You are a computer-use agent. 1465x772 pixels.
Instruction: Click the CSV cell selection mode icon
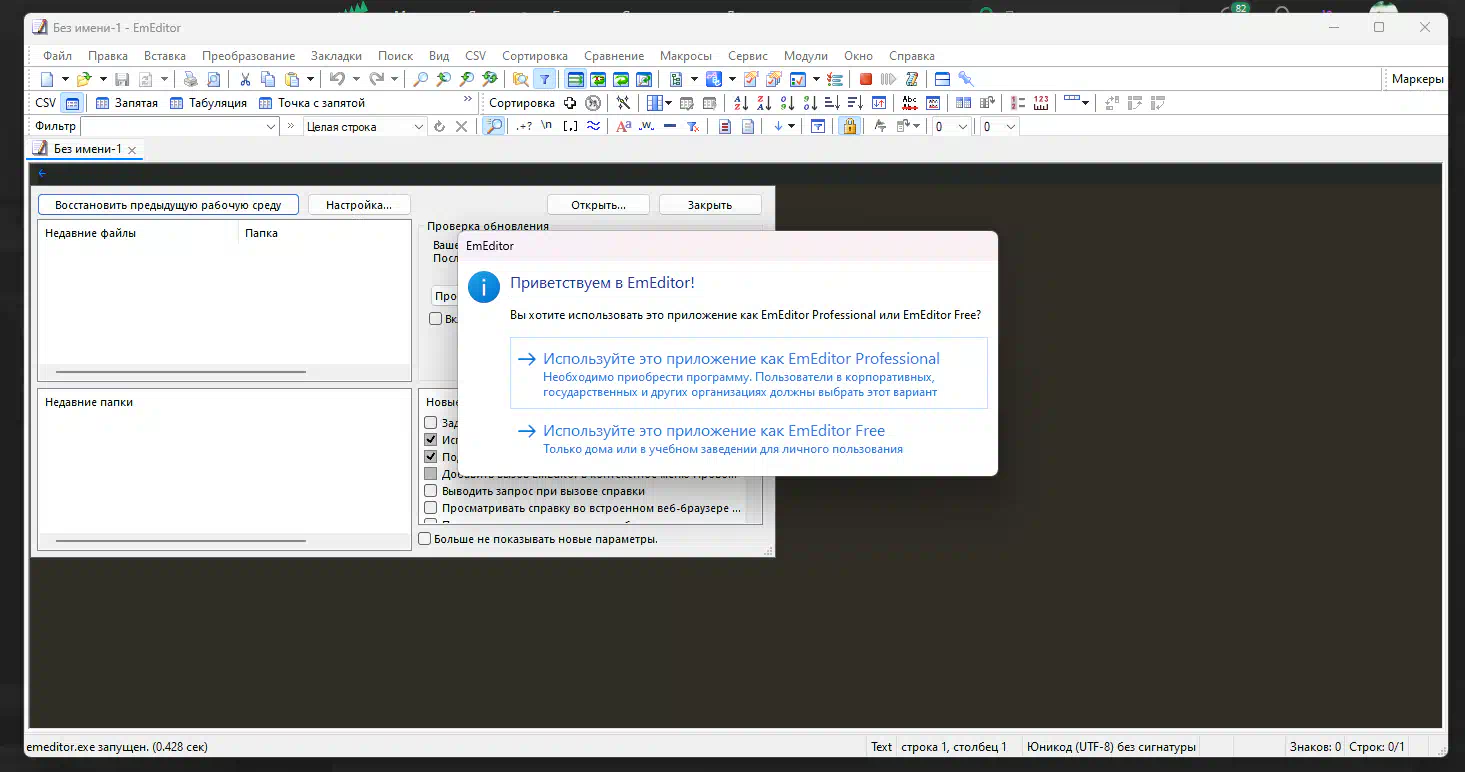point(72,103)
